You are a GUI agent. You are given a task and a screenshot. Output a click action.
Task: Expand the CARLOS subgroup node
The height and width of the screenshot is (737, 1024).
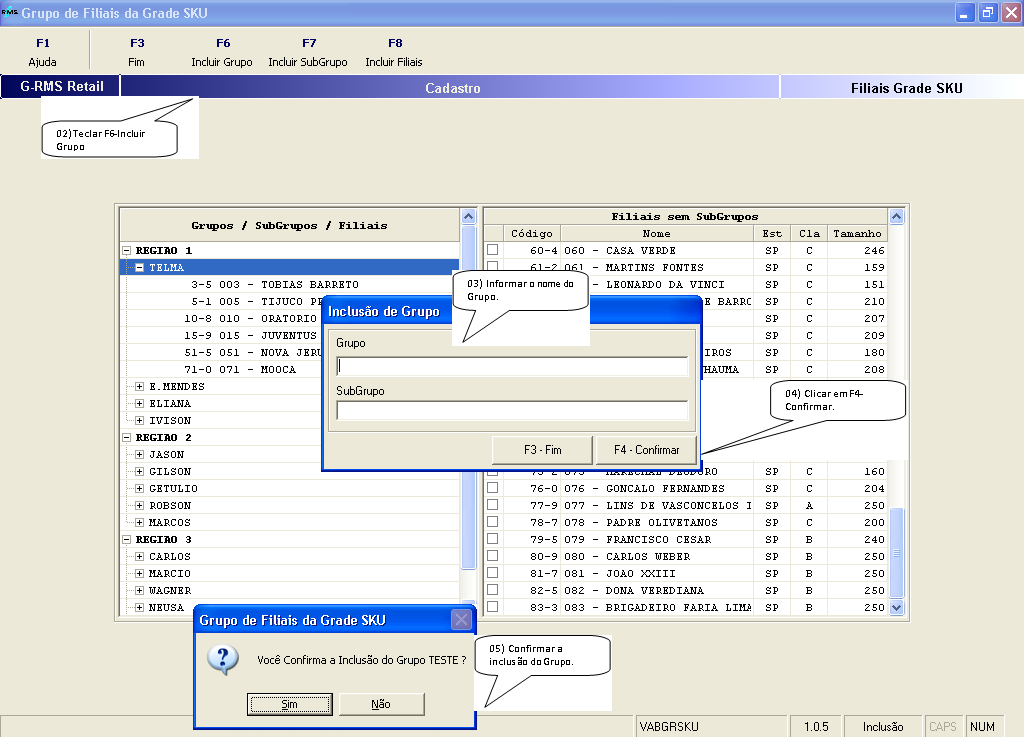pyautogui.click(x=139, y=556)
